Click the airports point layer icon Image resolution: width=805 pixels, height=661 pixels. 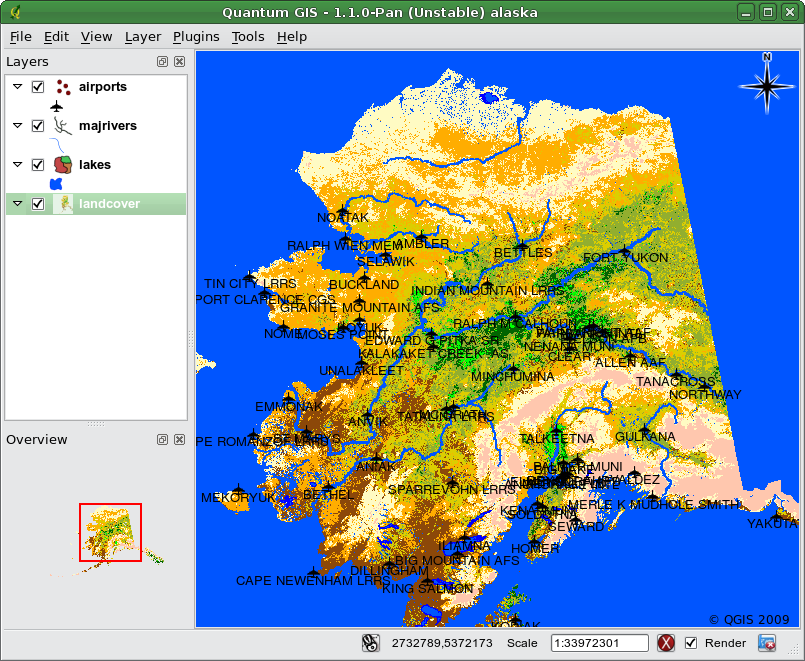click(x=63, y=87)
